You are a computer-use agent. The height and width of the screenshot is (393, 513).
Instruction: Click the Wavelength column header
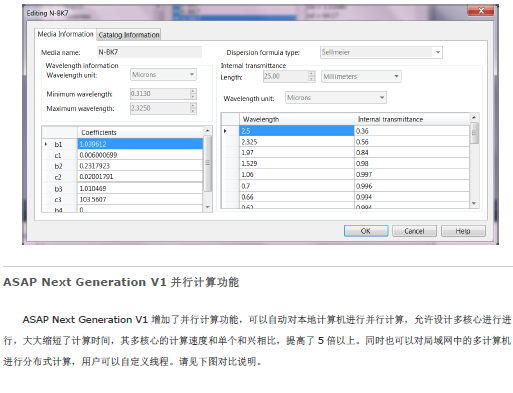[x=297, y=119]
